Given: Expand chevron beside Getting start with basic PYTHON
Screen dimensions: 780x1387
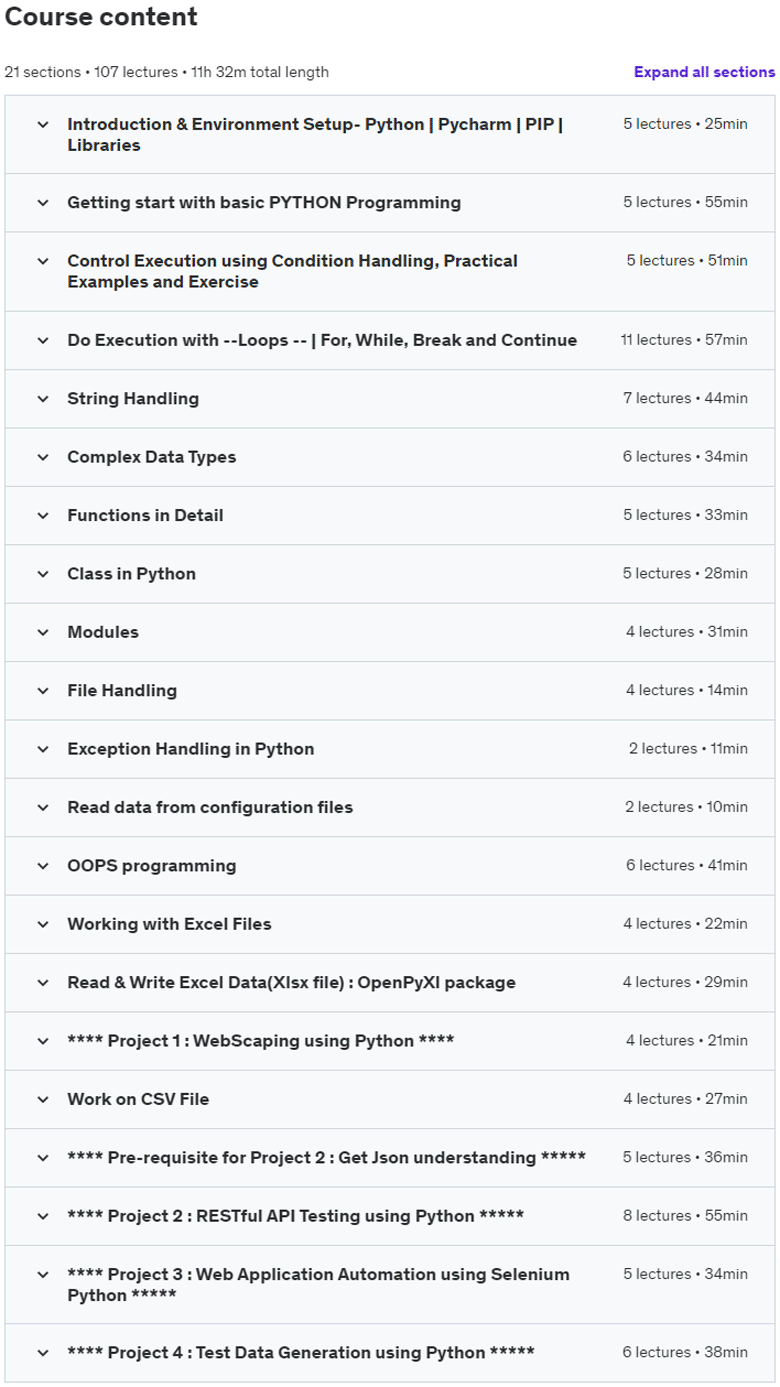Looking at the screenshot, I should coord(42,203).
